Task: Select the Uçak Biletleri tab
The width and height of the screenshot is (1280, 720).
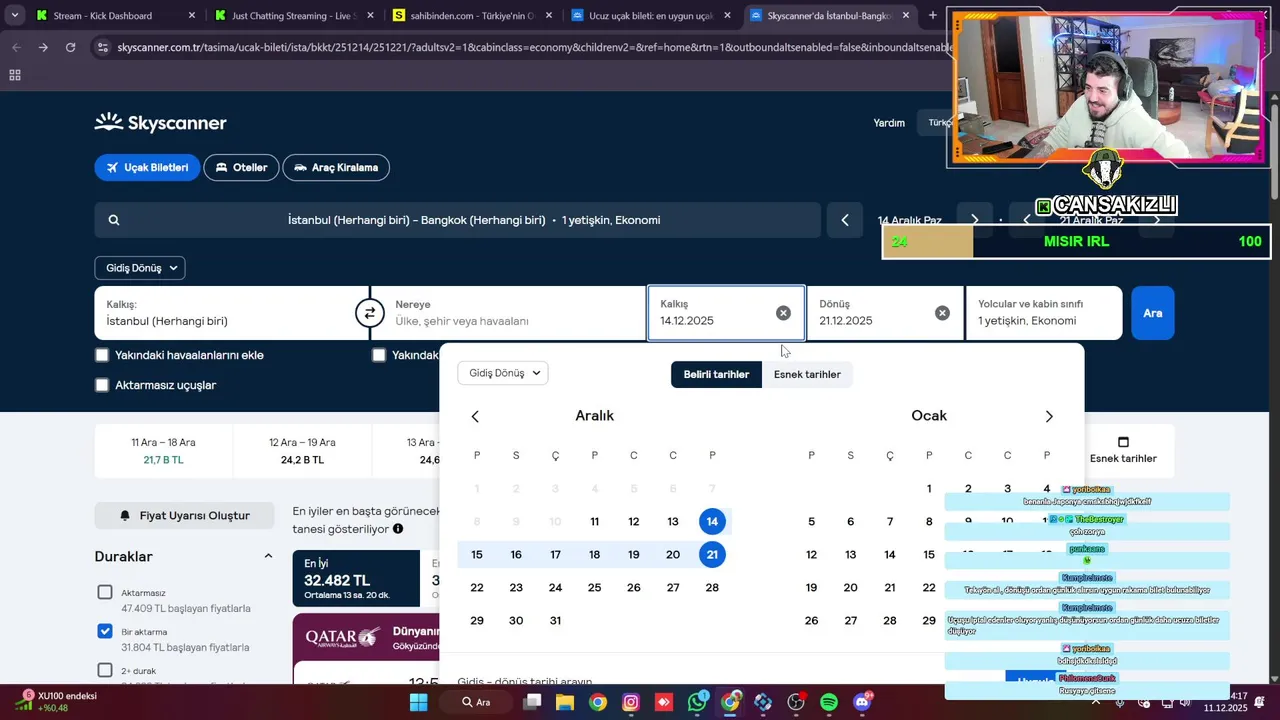Action: click(148, 168)
